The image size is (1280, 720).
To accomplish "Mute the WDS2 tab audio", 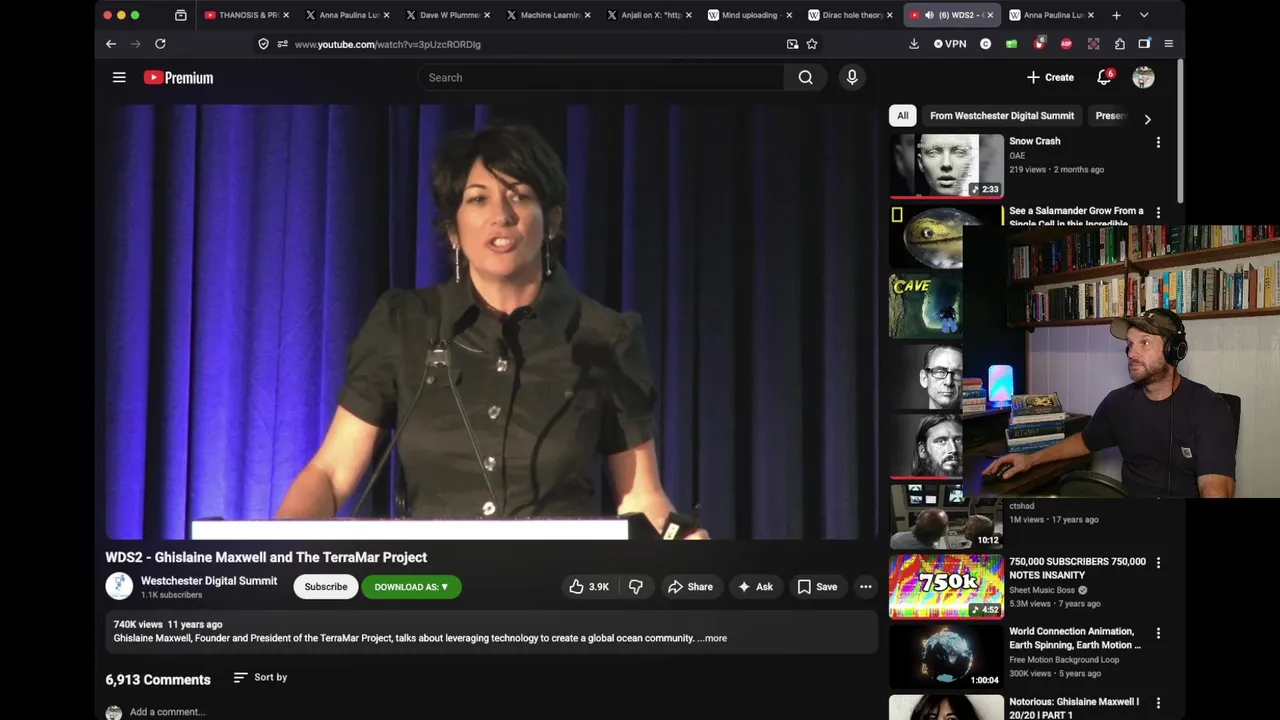I will coord(929,15).
